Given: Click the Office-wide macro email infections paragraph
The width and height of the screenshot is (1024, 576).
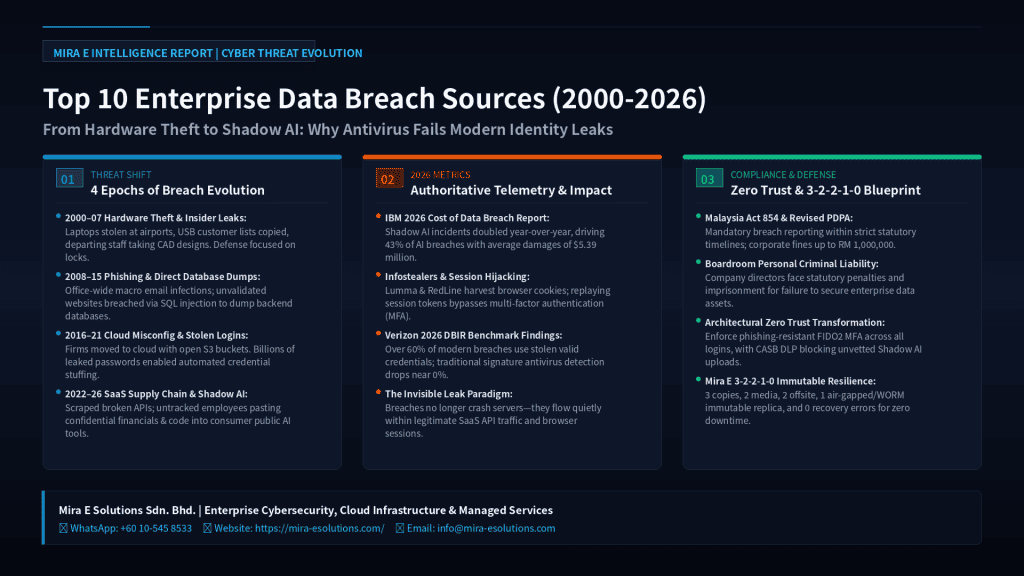Looking at the screenshot, I should coord(179,303).
